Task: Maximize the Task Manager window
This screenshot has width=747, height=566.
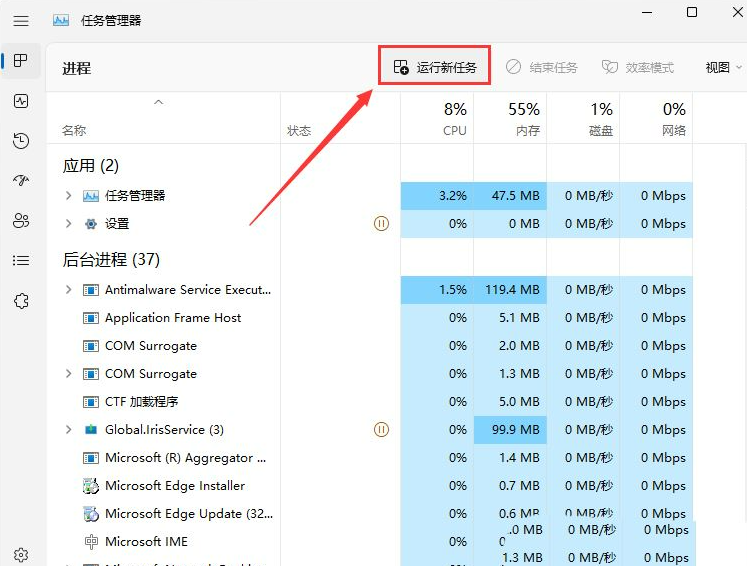Action: click(692, 12)
